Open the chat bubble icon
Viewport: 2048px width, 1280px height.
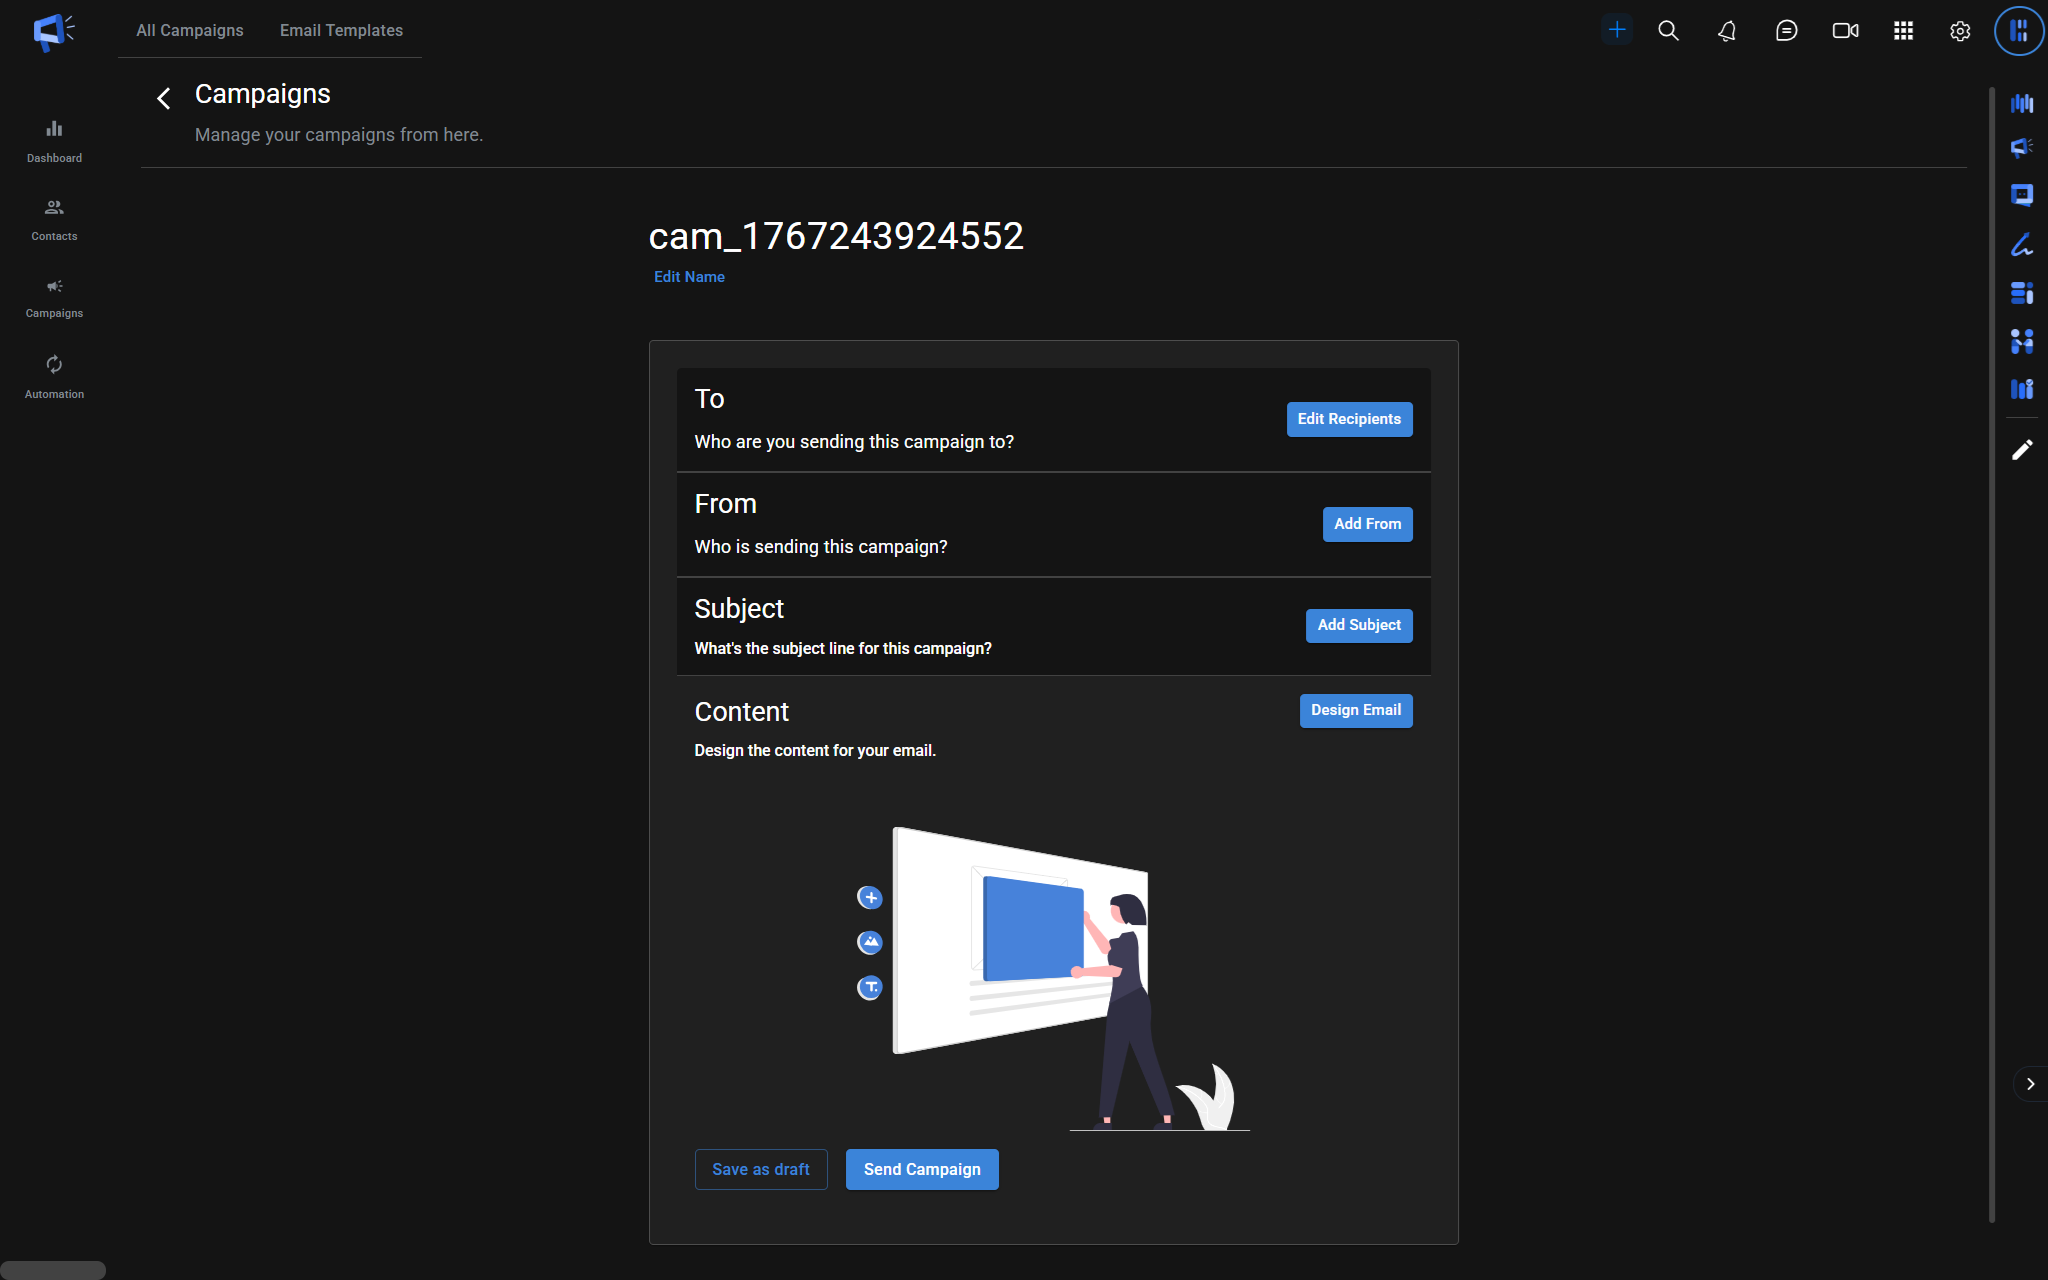click(1786, 31)
